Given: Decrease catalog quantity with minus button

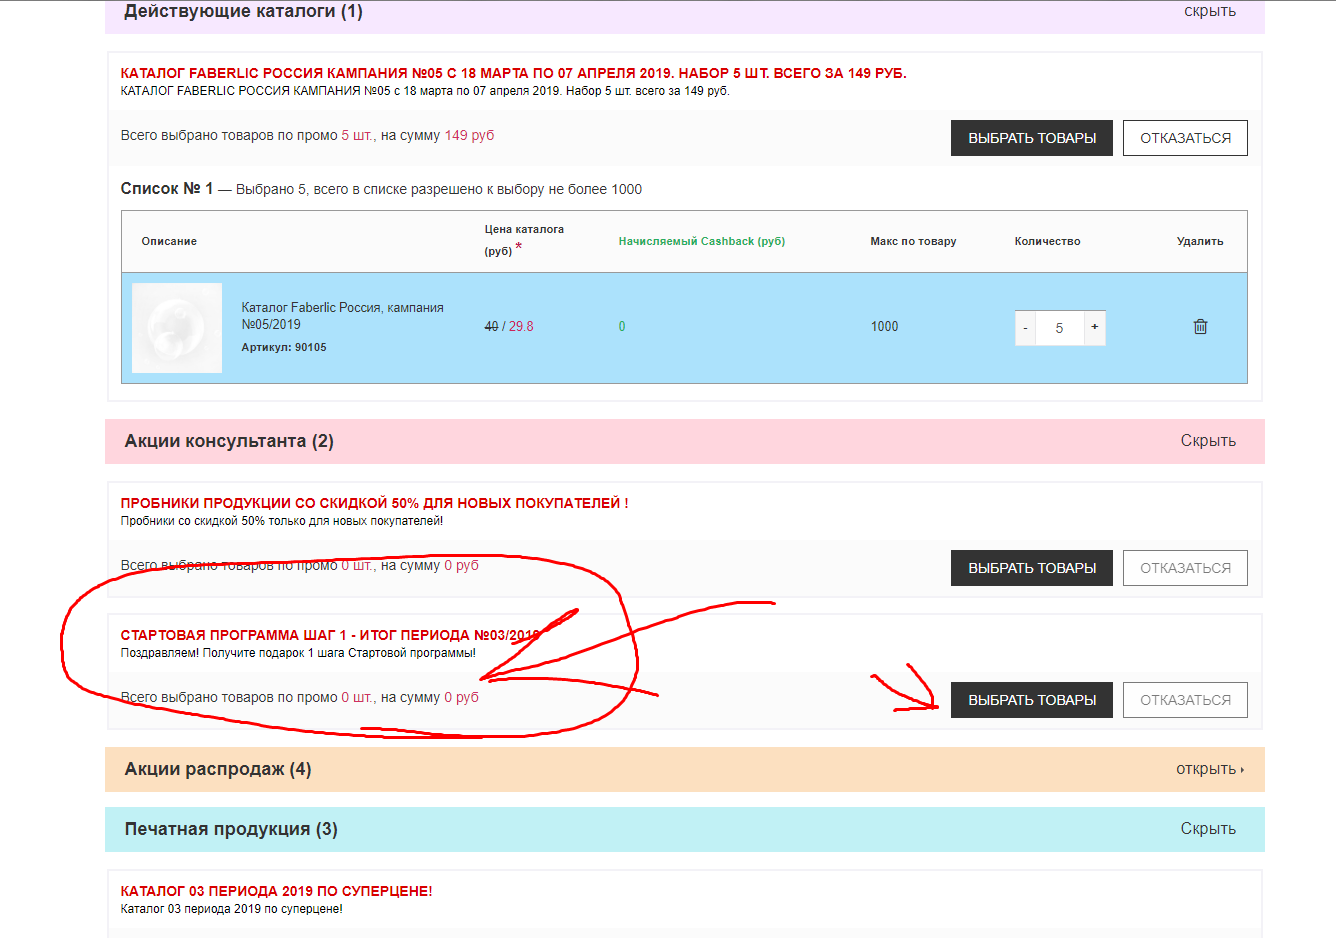Looking at the screenshot, I should point(1025,328).
